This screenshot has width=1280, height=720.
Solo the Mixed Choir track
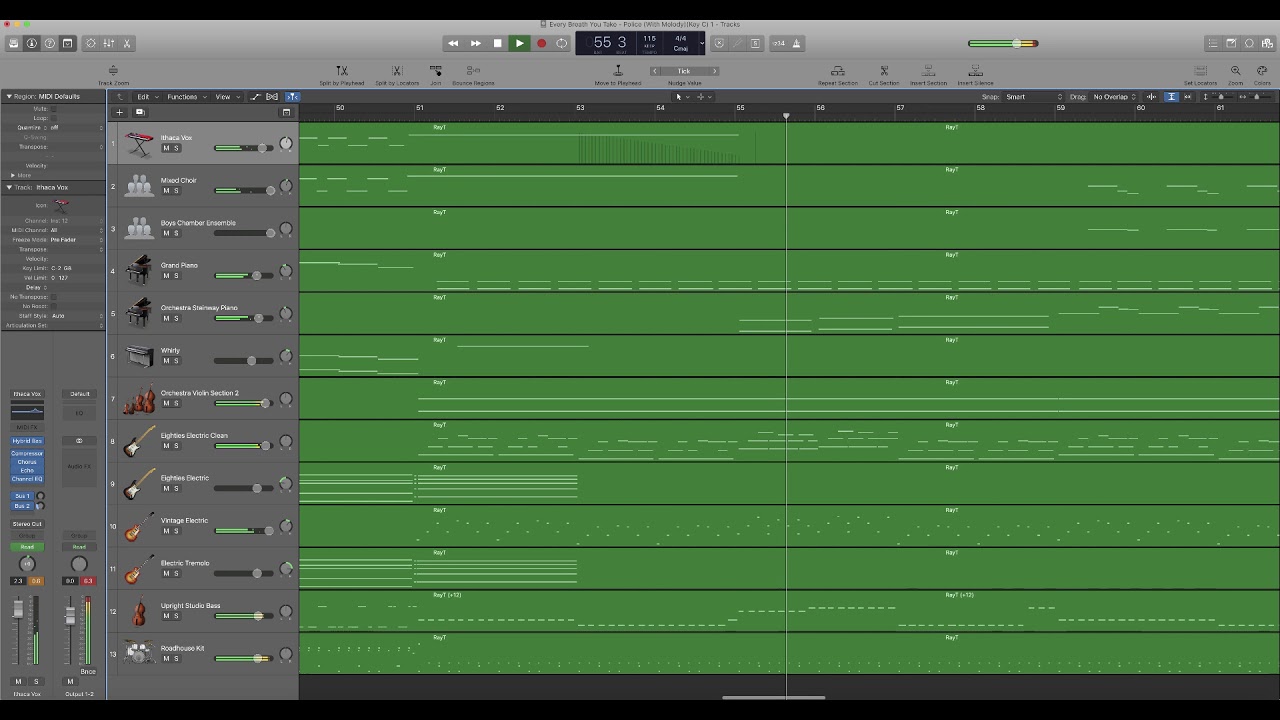(176, 191)
